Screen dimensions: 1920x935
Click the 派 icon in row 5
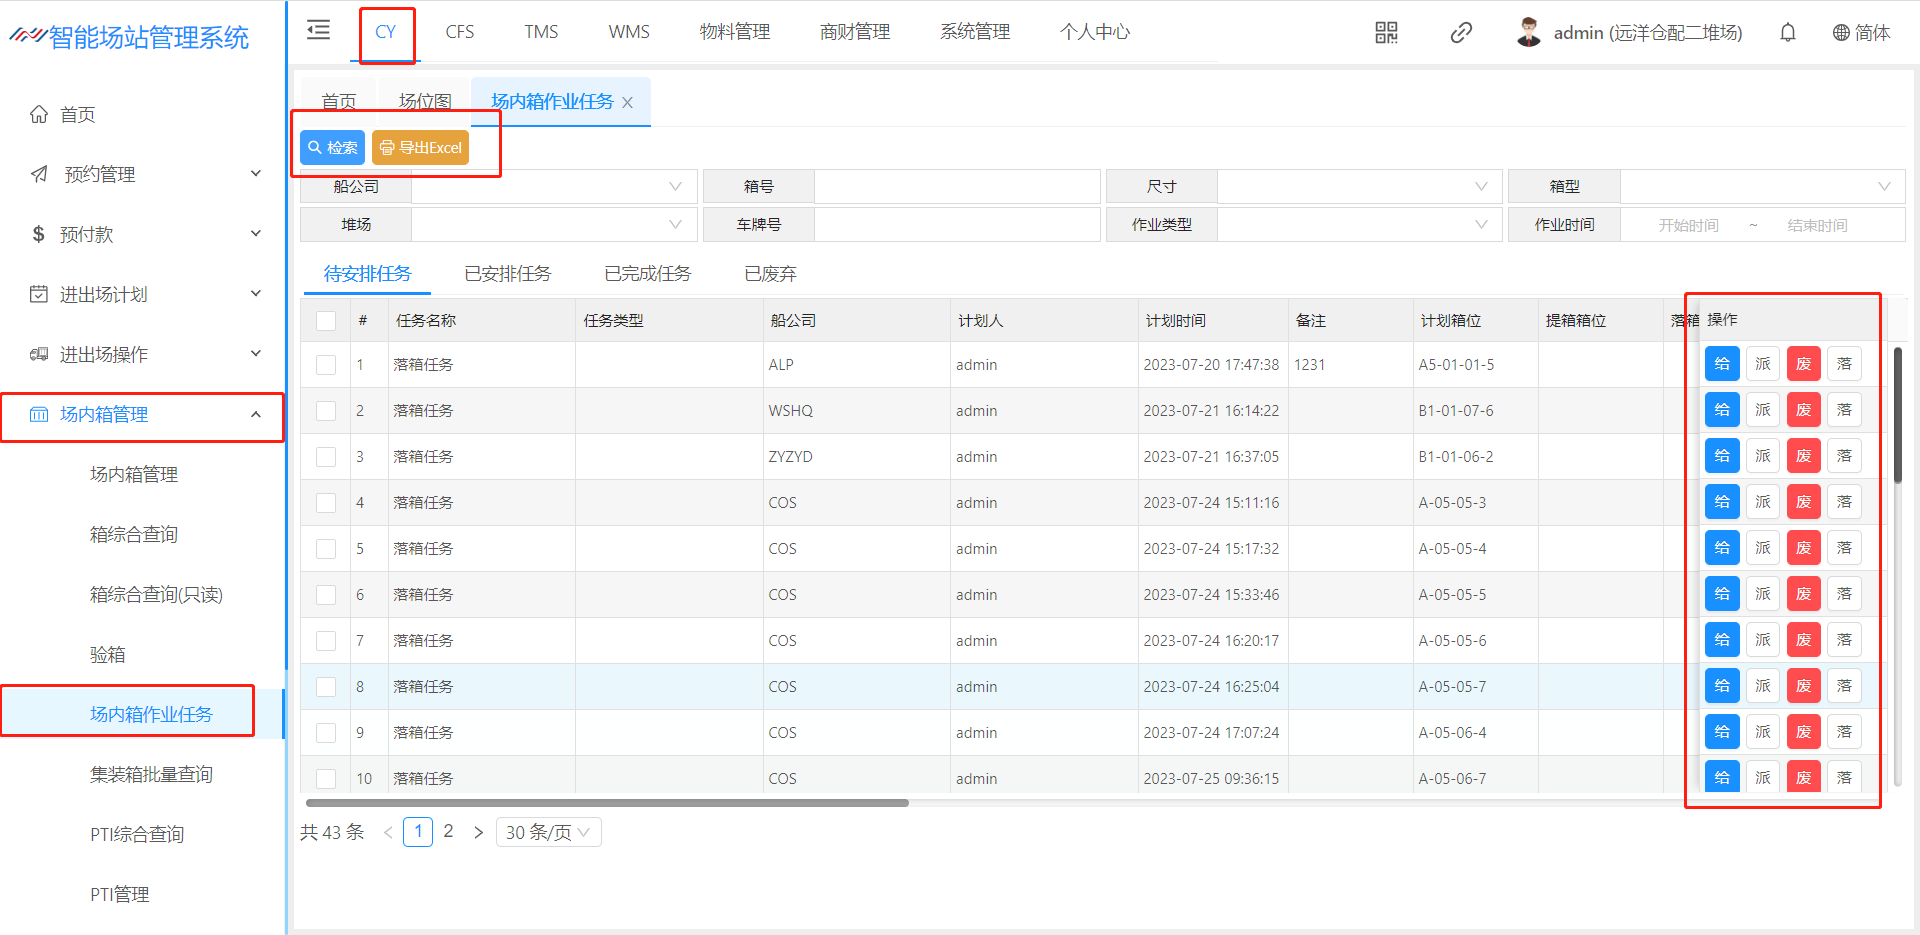1762,548
